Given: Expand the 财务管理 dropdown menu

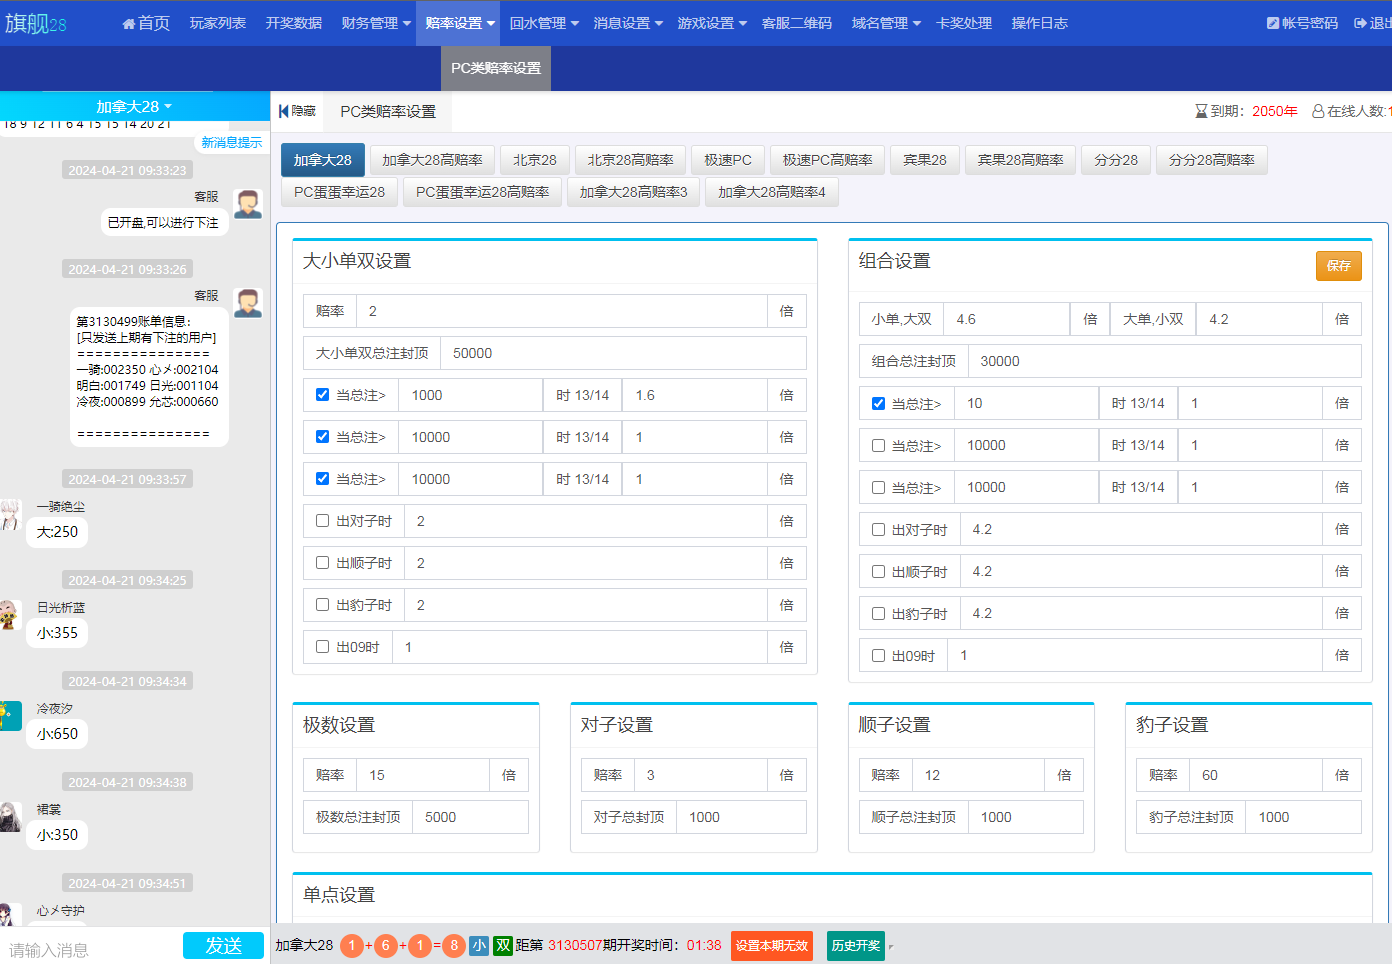Looking at the screenshot, I should (x=376, y=23).
